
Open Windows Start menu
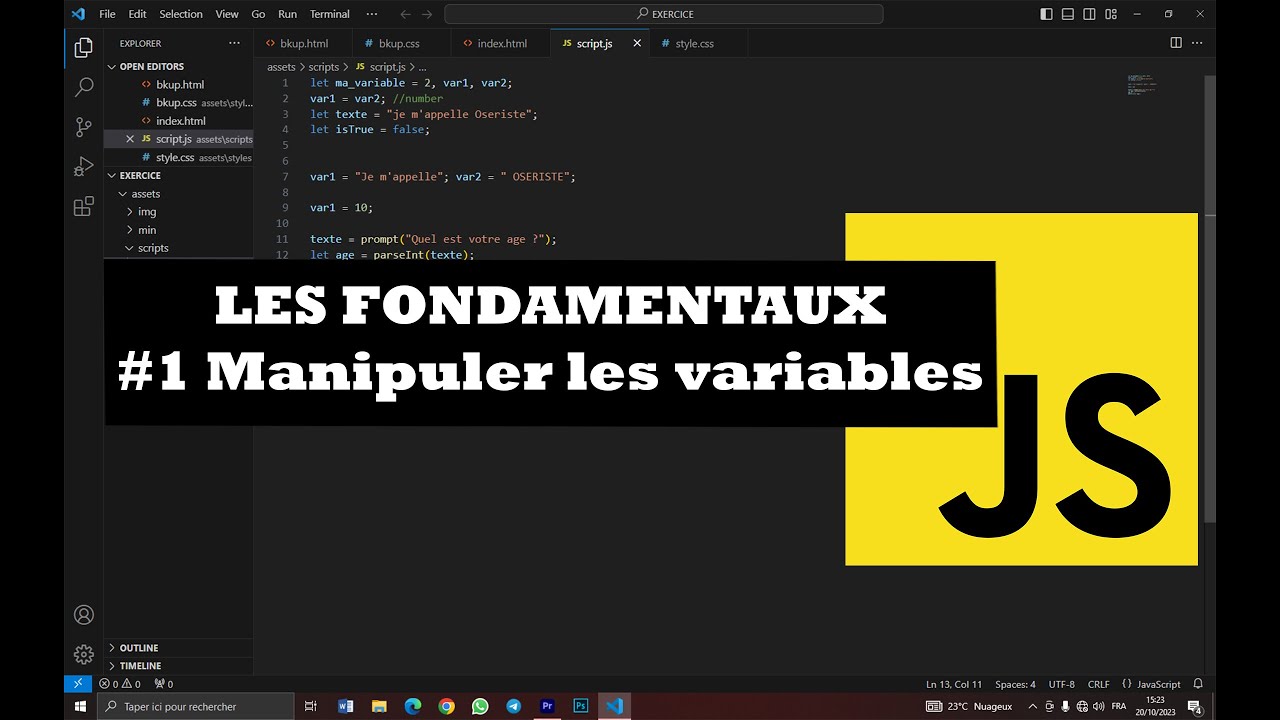[81, 706]
